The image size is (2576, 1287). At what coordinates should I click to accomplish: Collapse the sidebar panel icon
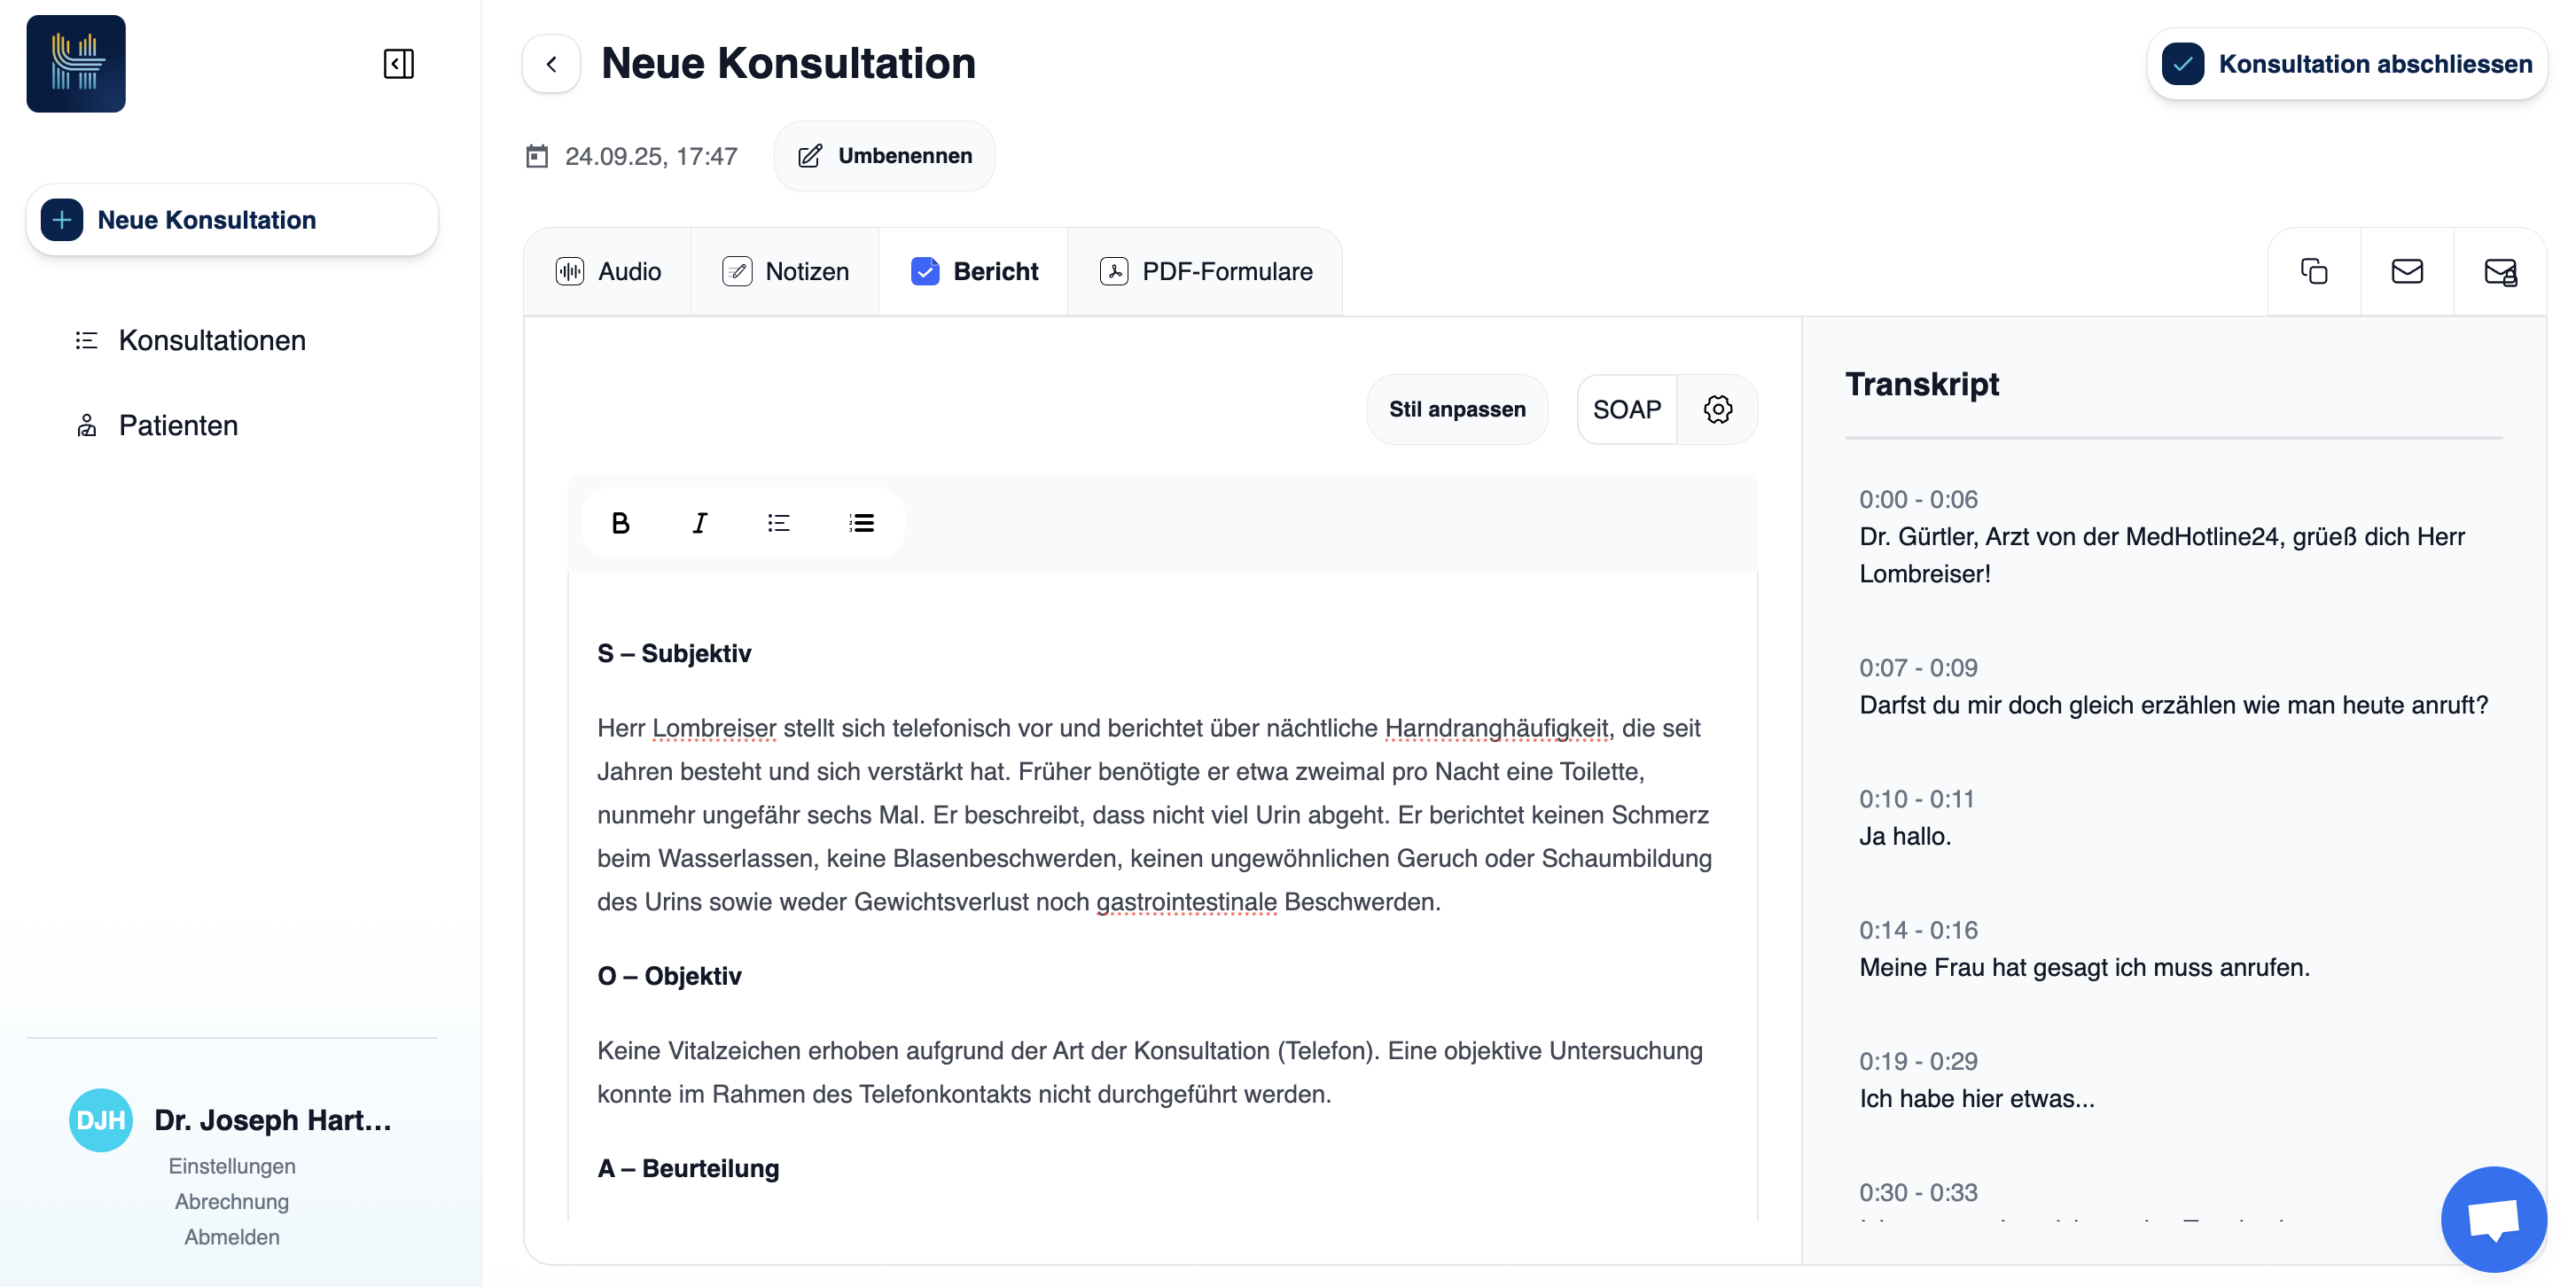tap(398, 64)
